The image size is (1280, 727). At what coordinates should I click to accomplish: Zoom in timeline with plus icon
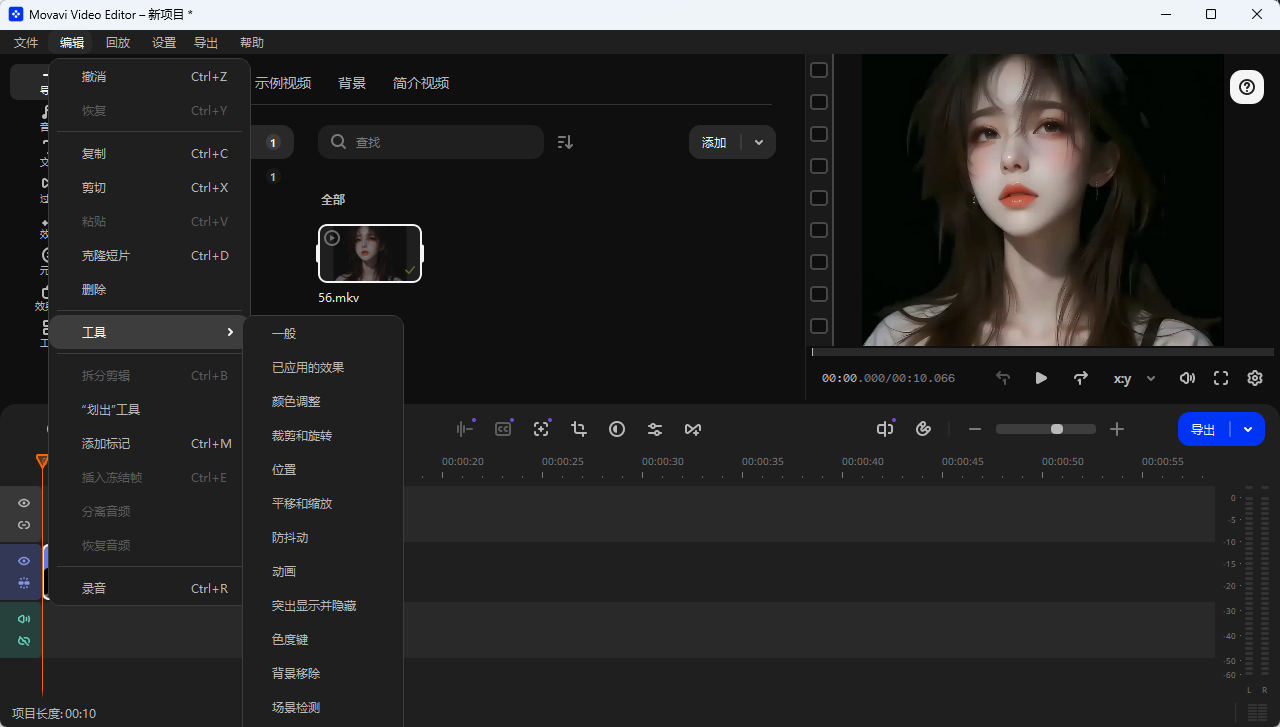pos(1117,429)
